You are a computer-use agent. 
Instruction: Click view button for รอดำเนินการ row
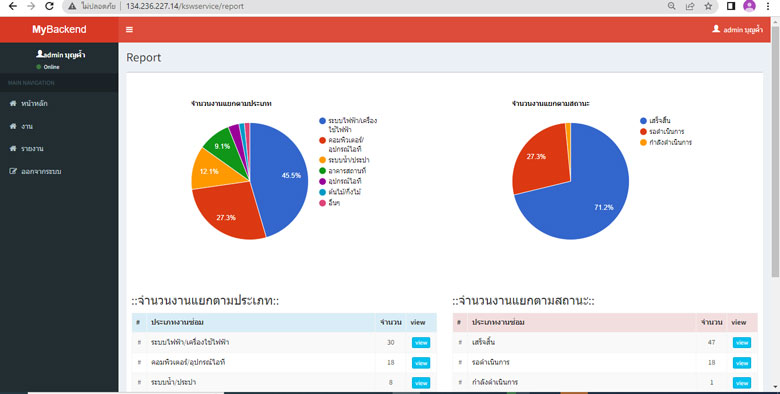tap(742, 363)
